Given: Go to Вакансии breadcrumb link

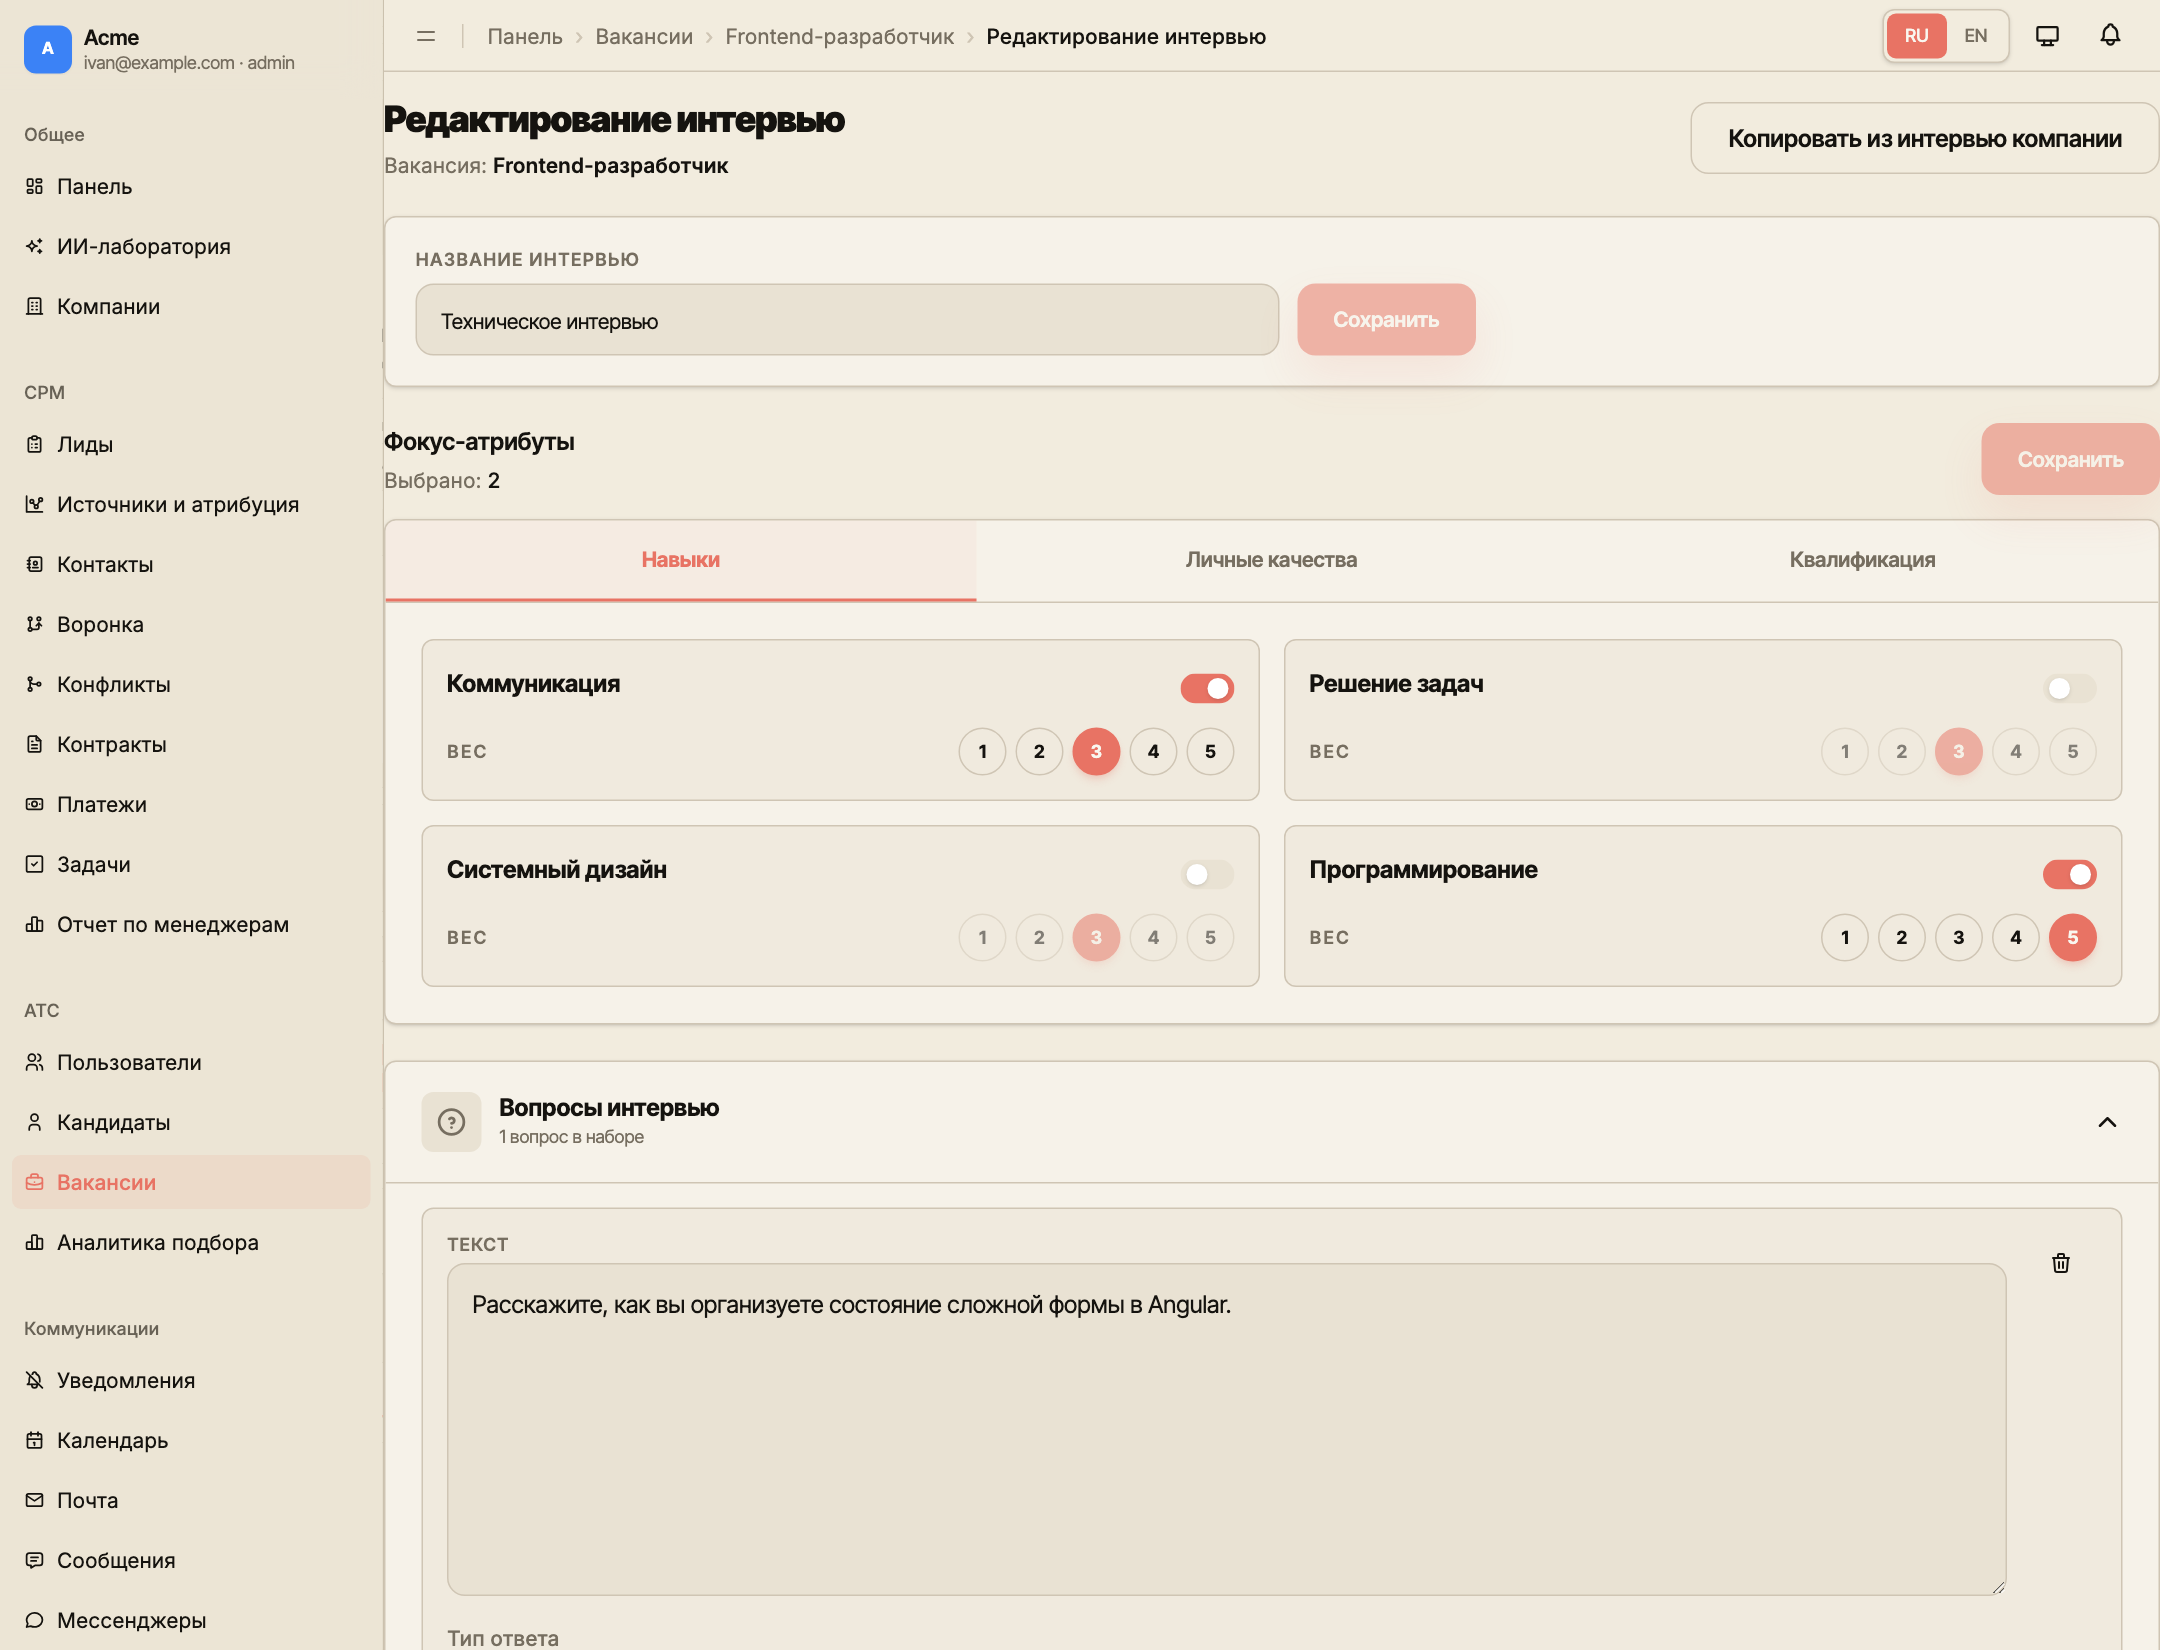Looking at the screenshot, I should click(x=644, y=37).
